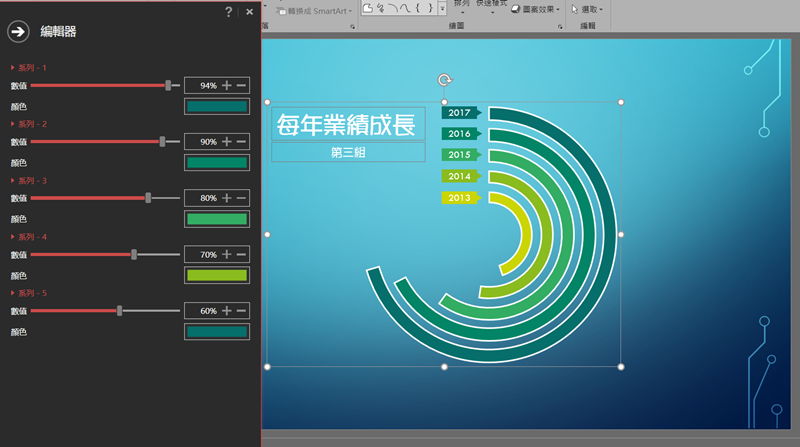Close the 編輯器 editor panel

click(x=249, y=12)
